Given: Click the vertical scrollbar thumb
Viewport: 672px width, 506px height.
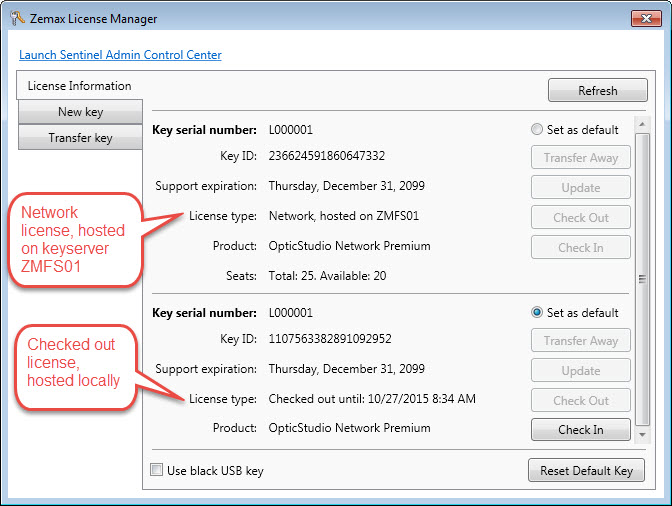Looking at the screenshot, I should (x=642, y=279).
